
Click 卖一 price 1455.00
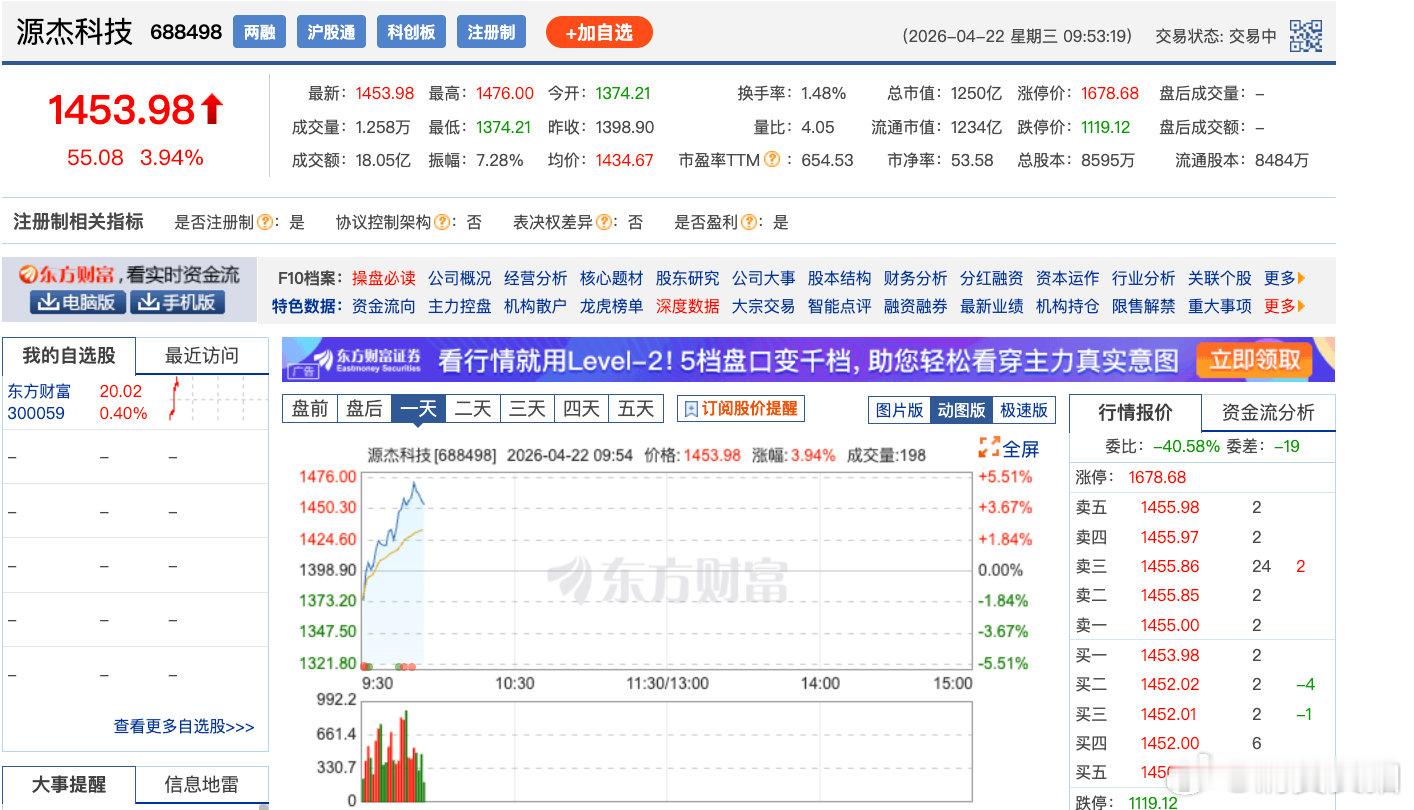1170,625
